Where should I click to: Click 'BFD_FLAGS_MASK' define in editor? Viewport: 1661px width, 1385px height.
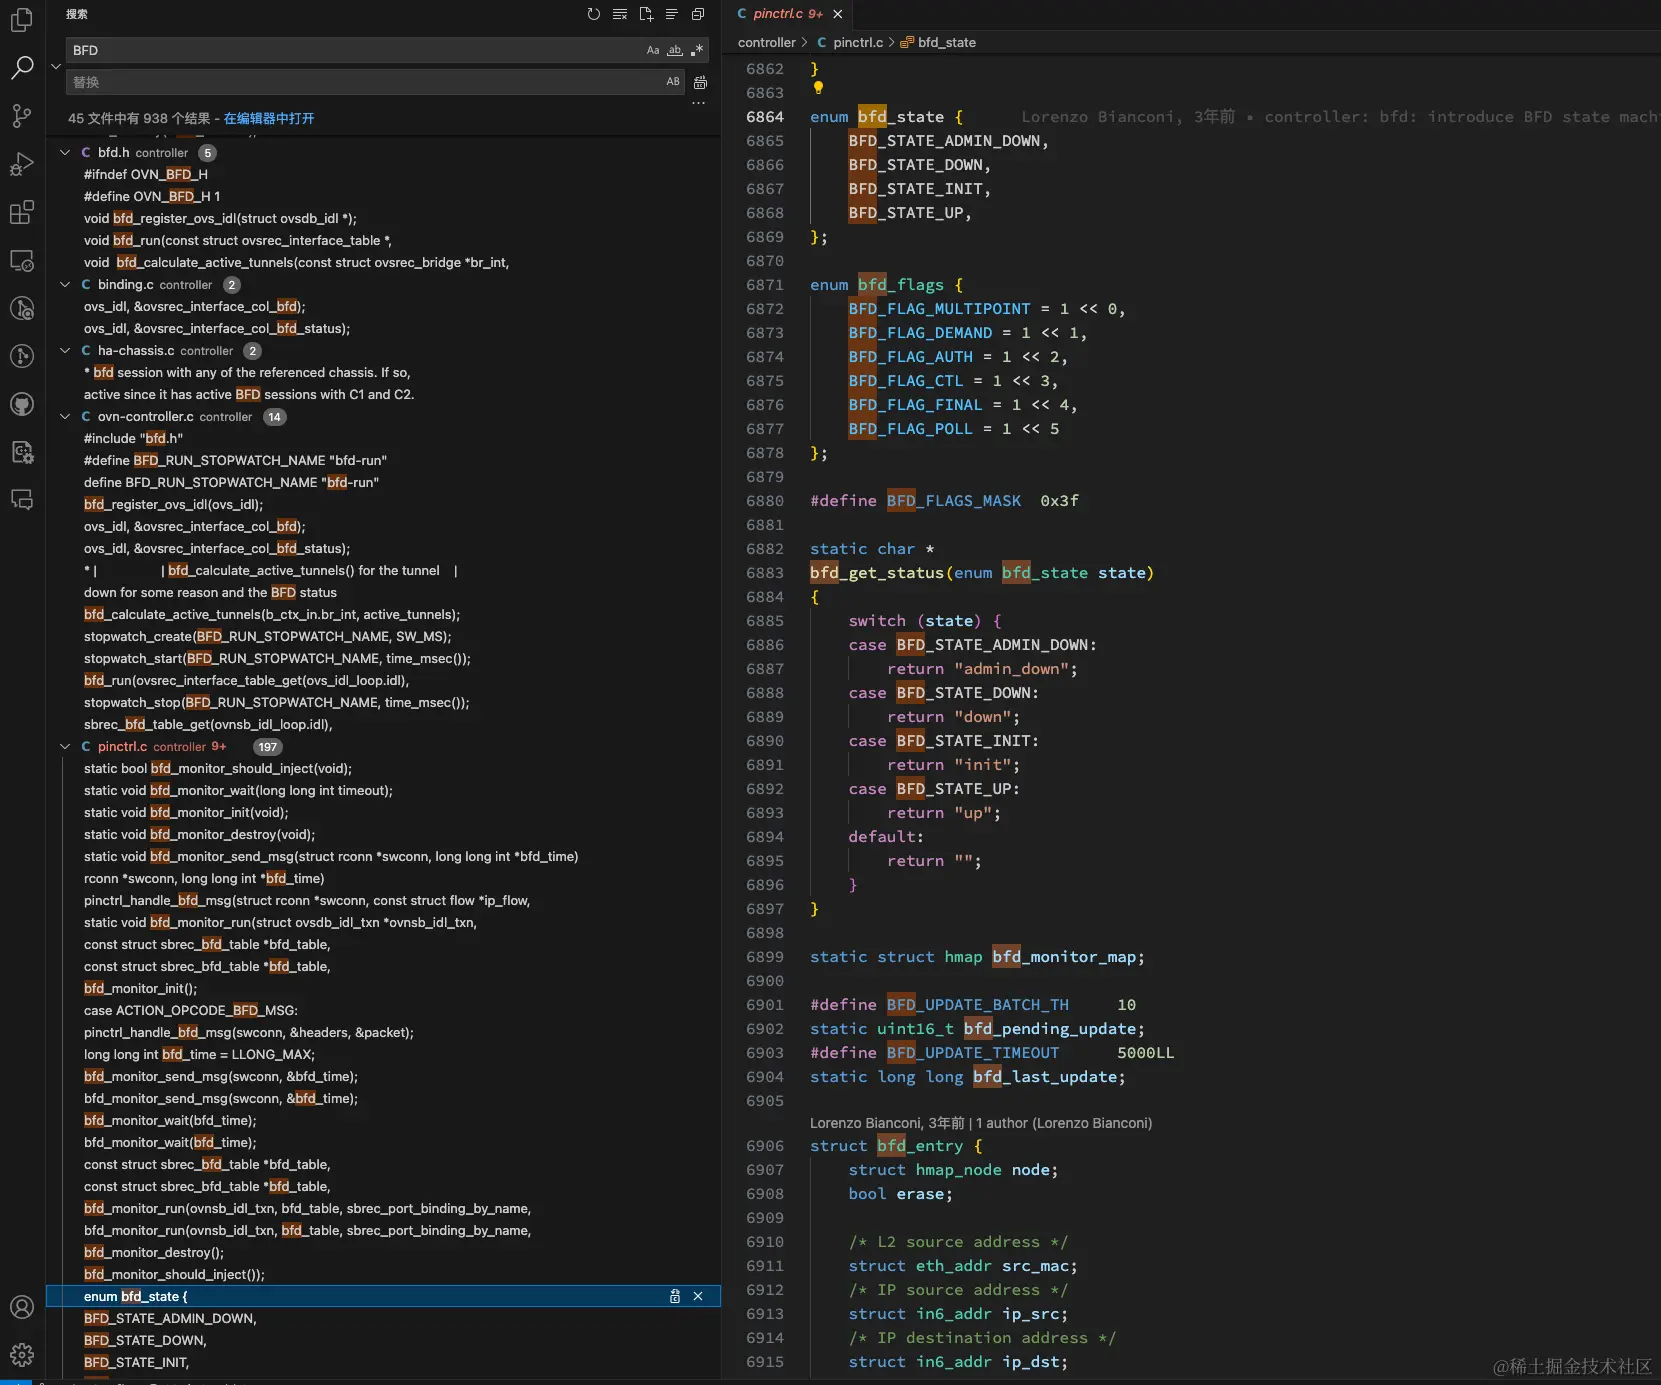point(954,501)
